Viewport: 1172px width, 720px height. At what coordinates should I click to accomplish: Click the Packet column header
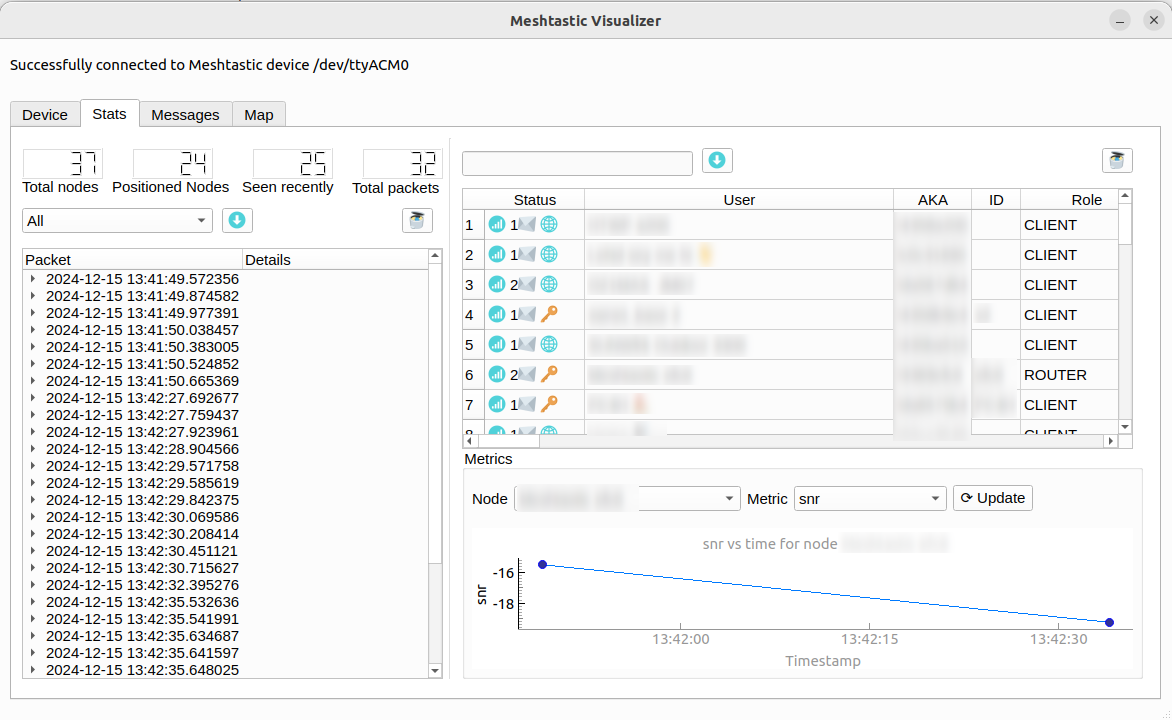(132, 259)
